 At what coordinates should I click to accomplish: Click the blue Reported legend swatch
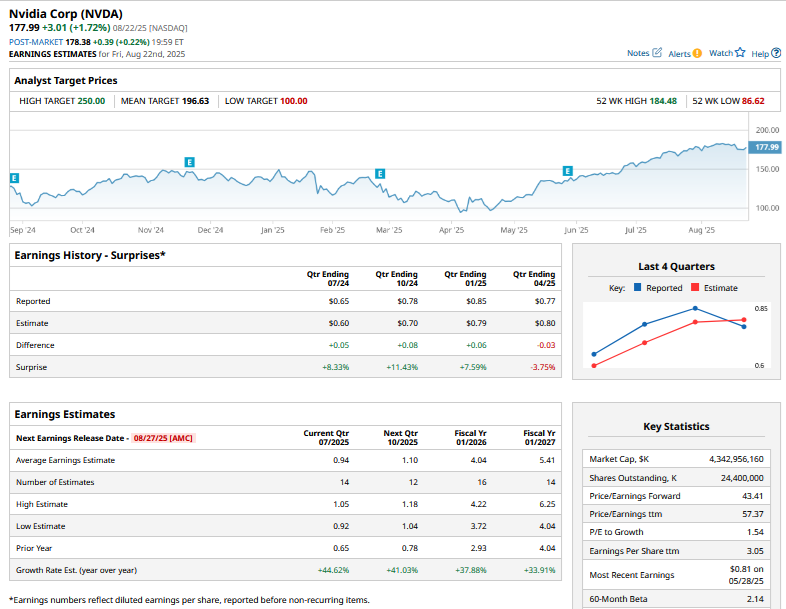[638, 287]
